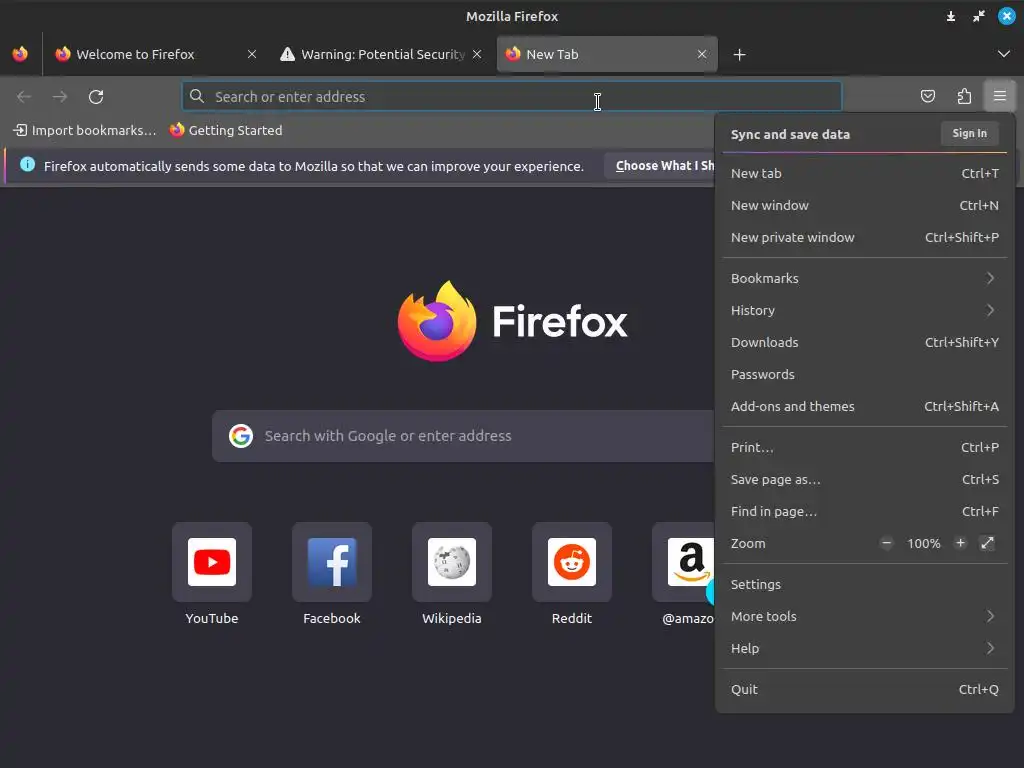Select Save page as… entry
Viewport: 1024px width, 768px height.
pyautogui.click(x=865, y=479)
